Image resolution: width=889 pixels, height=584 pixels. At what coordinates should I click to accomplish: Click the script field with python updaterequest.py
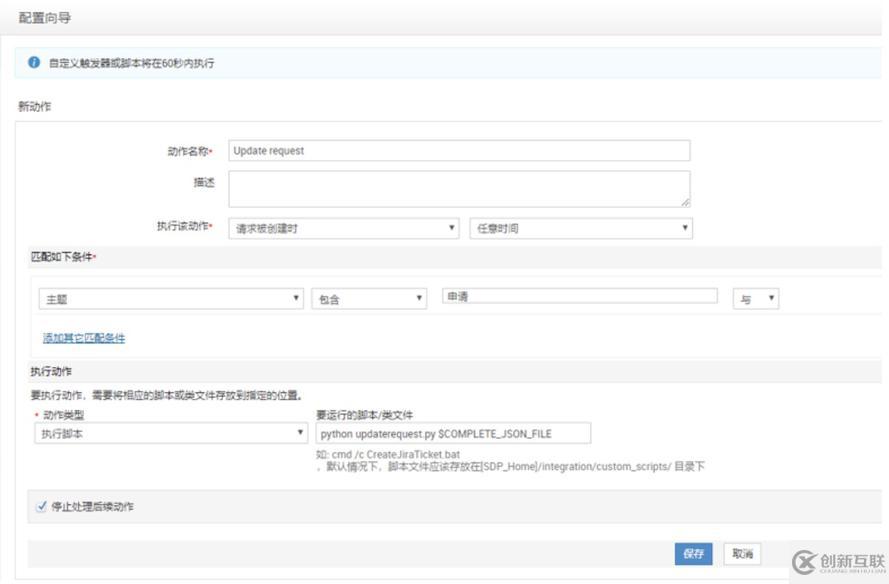click(453, 434)
